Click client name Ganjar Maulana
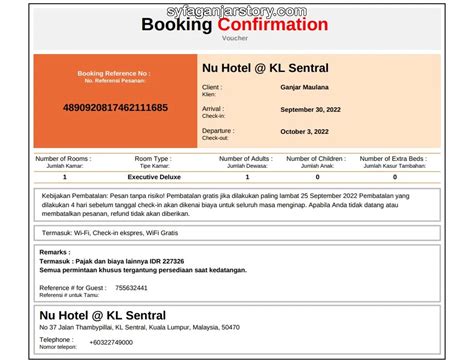 click(x=304, y=87)
